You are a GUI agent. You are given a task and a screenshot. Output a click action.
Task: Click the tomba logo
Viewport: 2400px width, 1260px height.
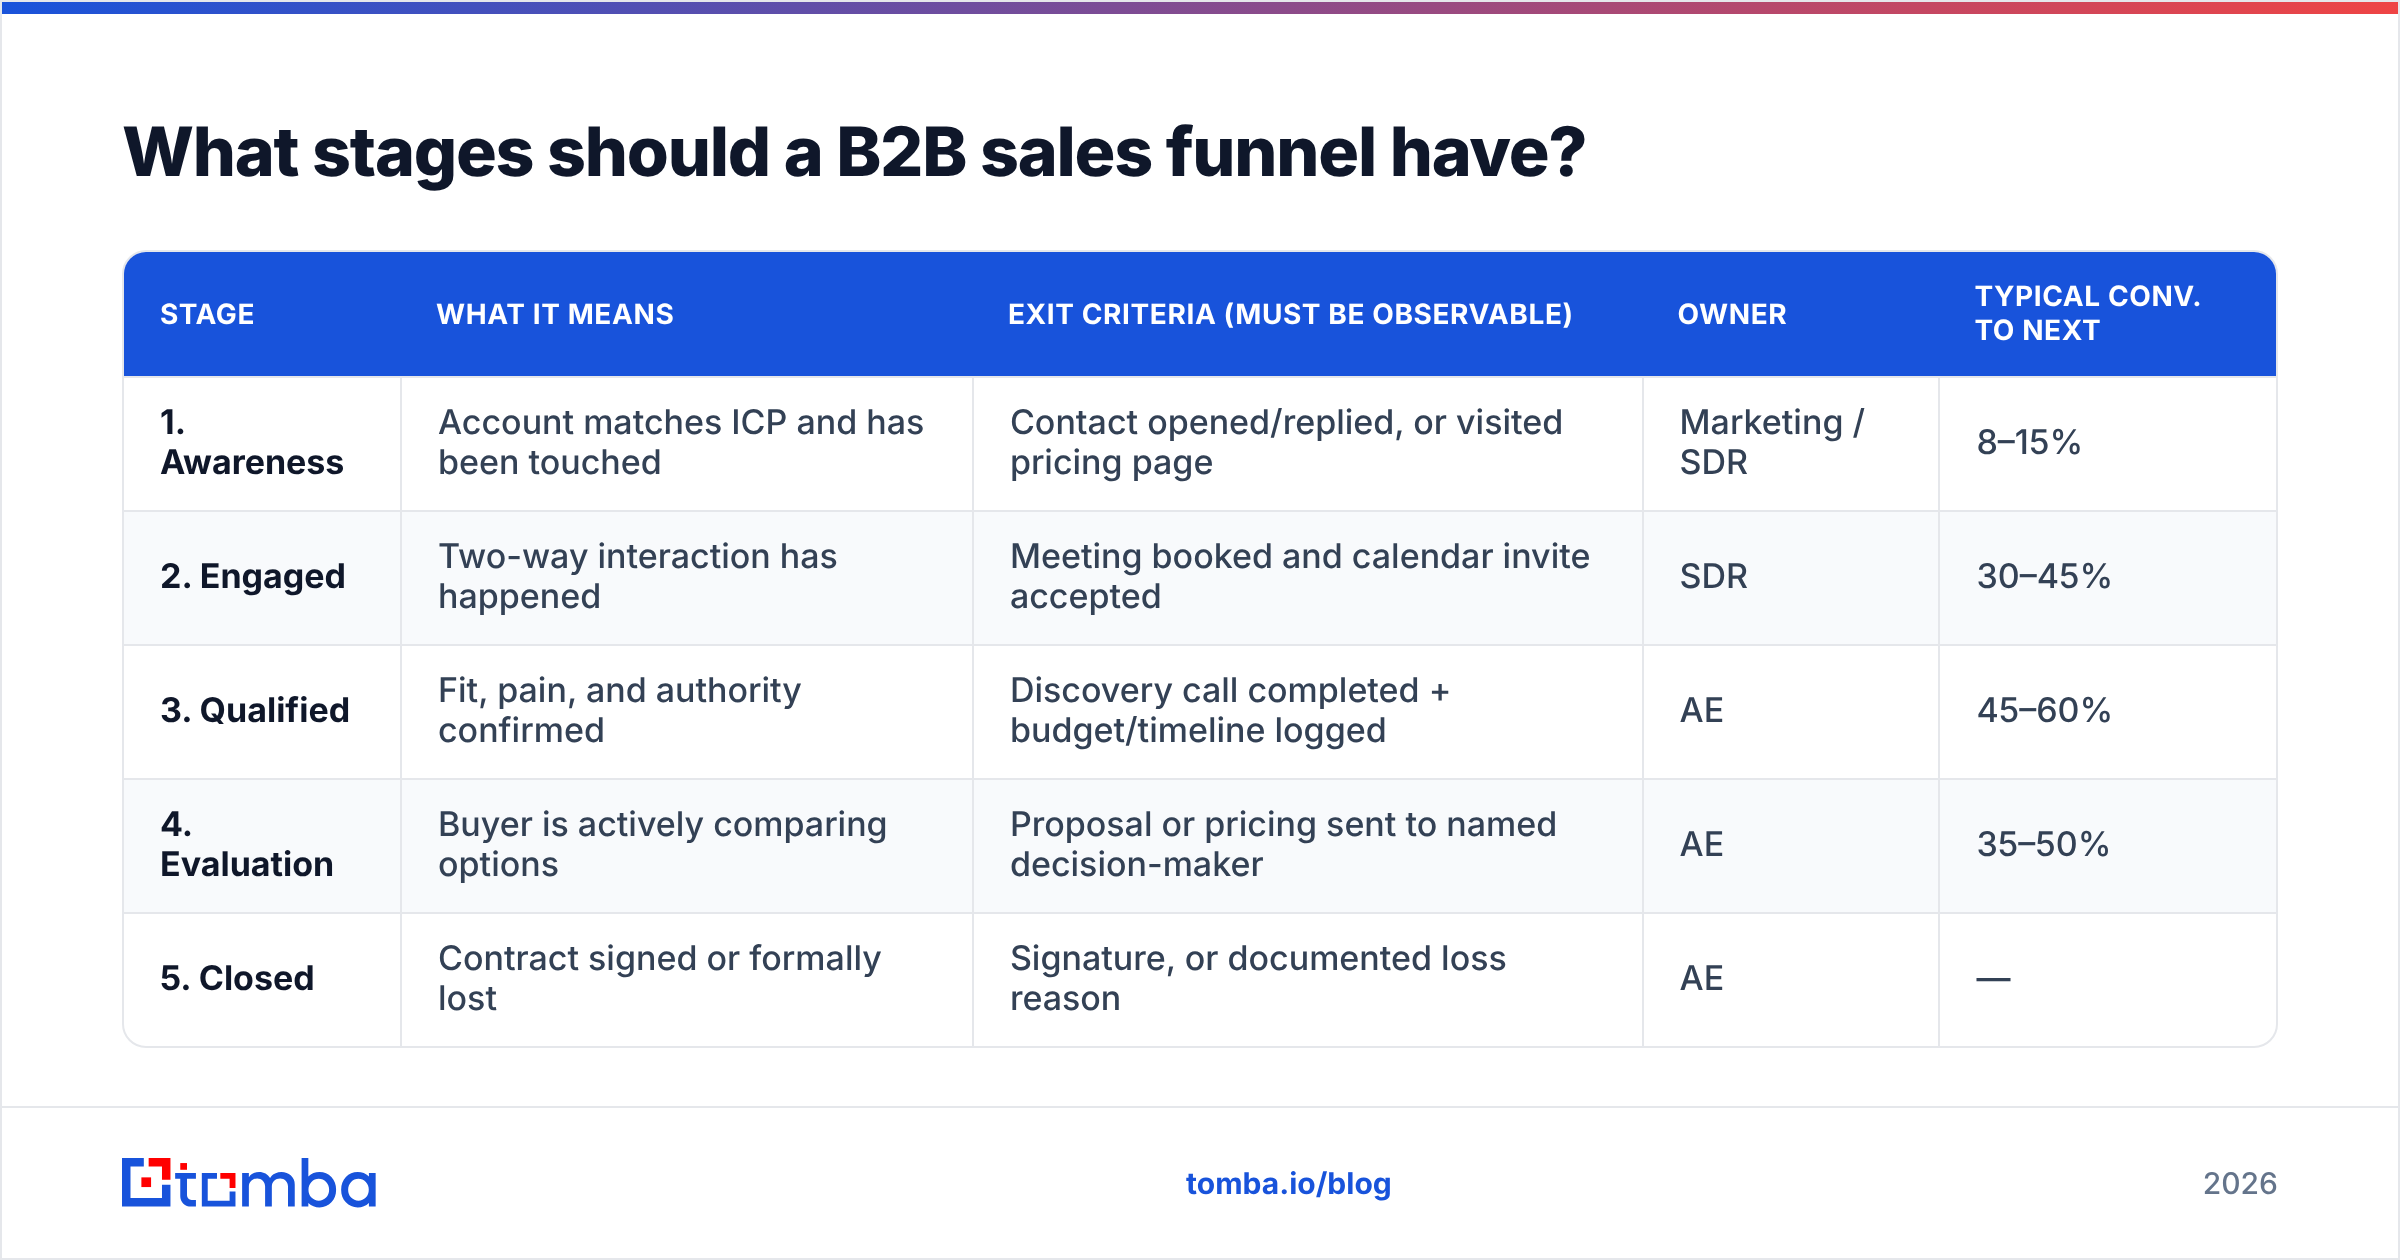click(249, 1183)
